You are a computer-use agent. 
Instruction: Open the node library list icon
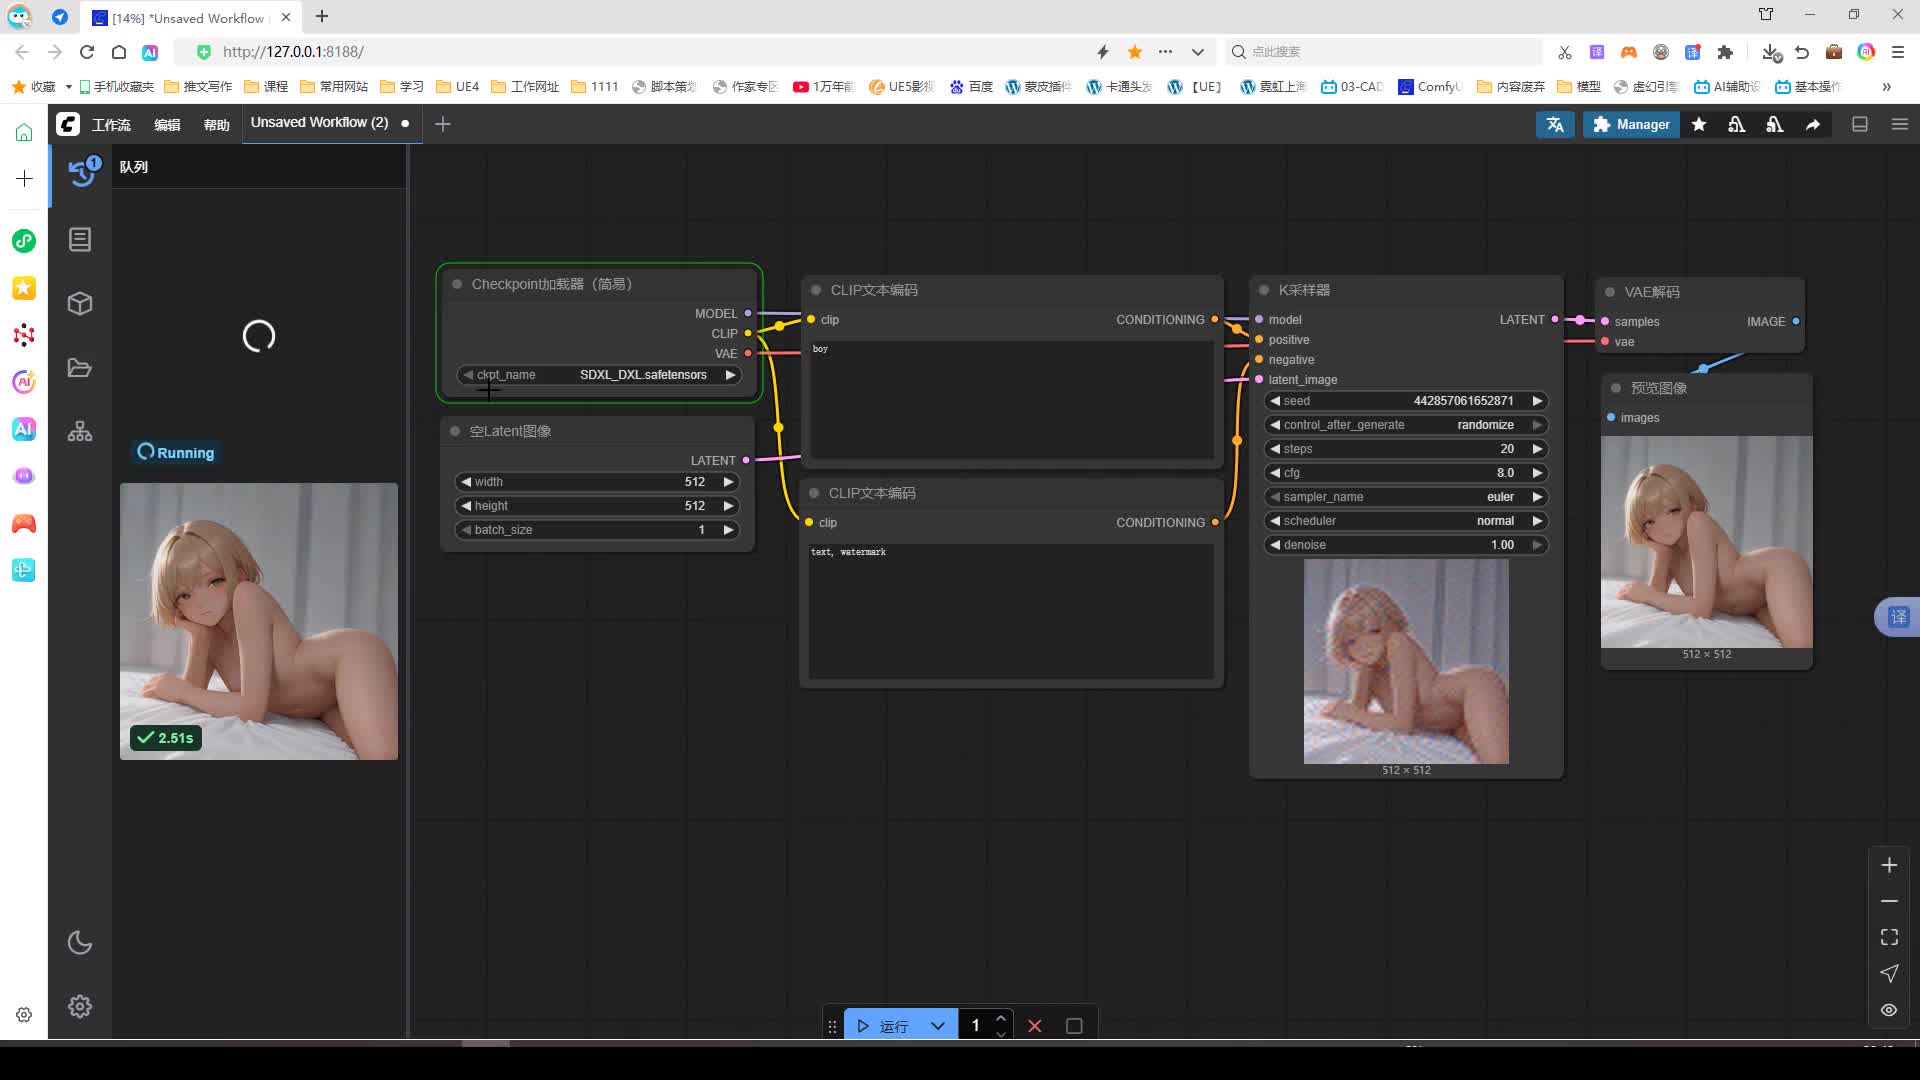click(80, 240)
